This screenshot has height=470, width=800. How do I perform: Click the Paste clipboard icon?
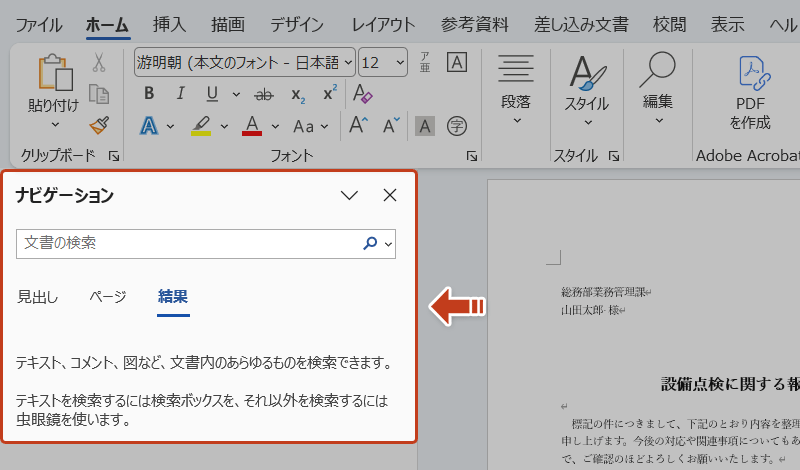coord(55,72)
